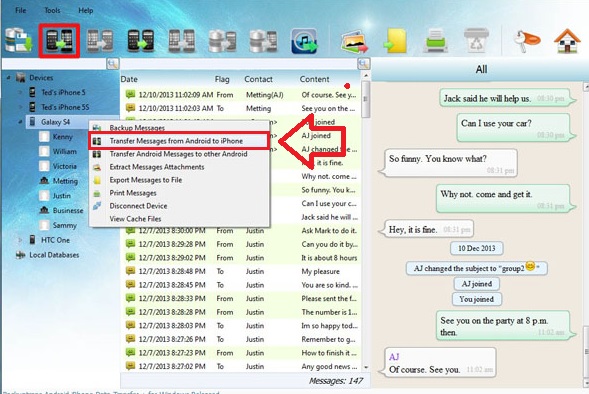Click the home house toolbar icon
Screen dimensions: 589x394
567,41
